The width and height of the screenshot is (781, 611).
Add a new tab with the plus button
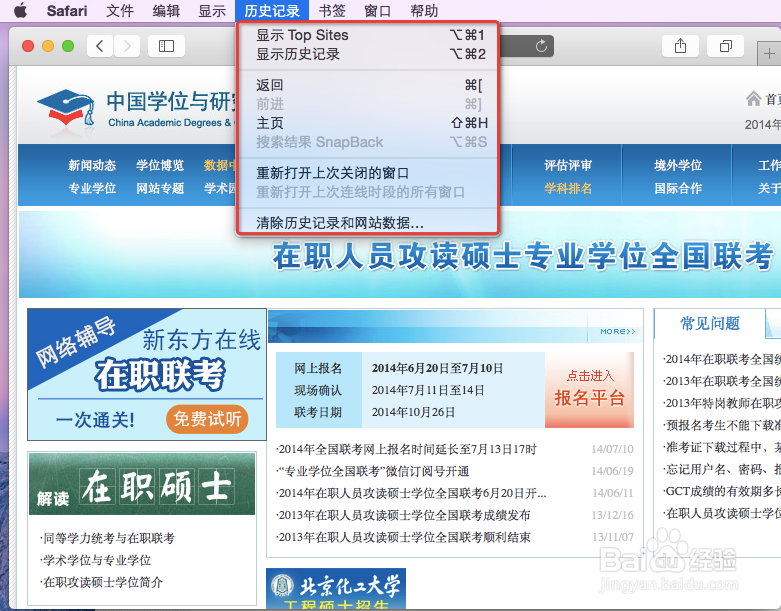pyautogui.click(x=769, y=53)
